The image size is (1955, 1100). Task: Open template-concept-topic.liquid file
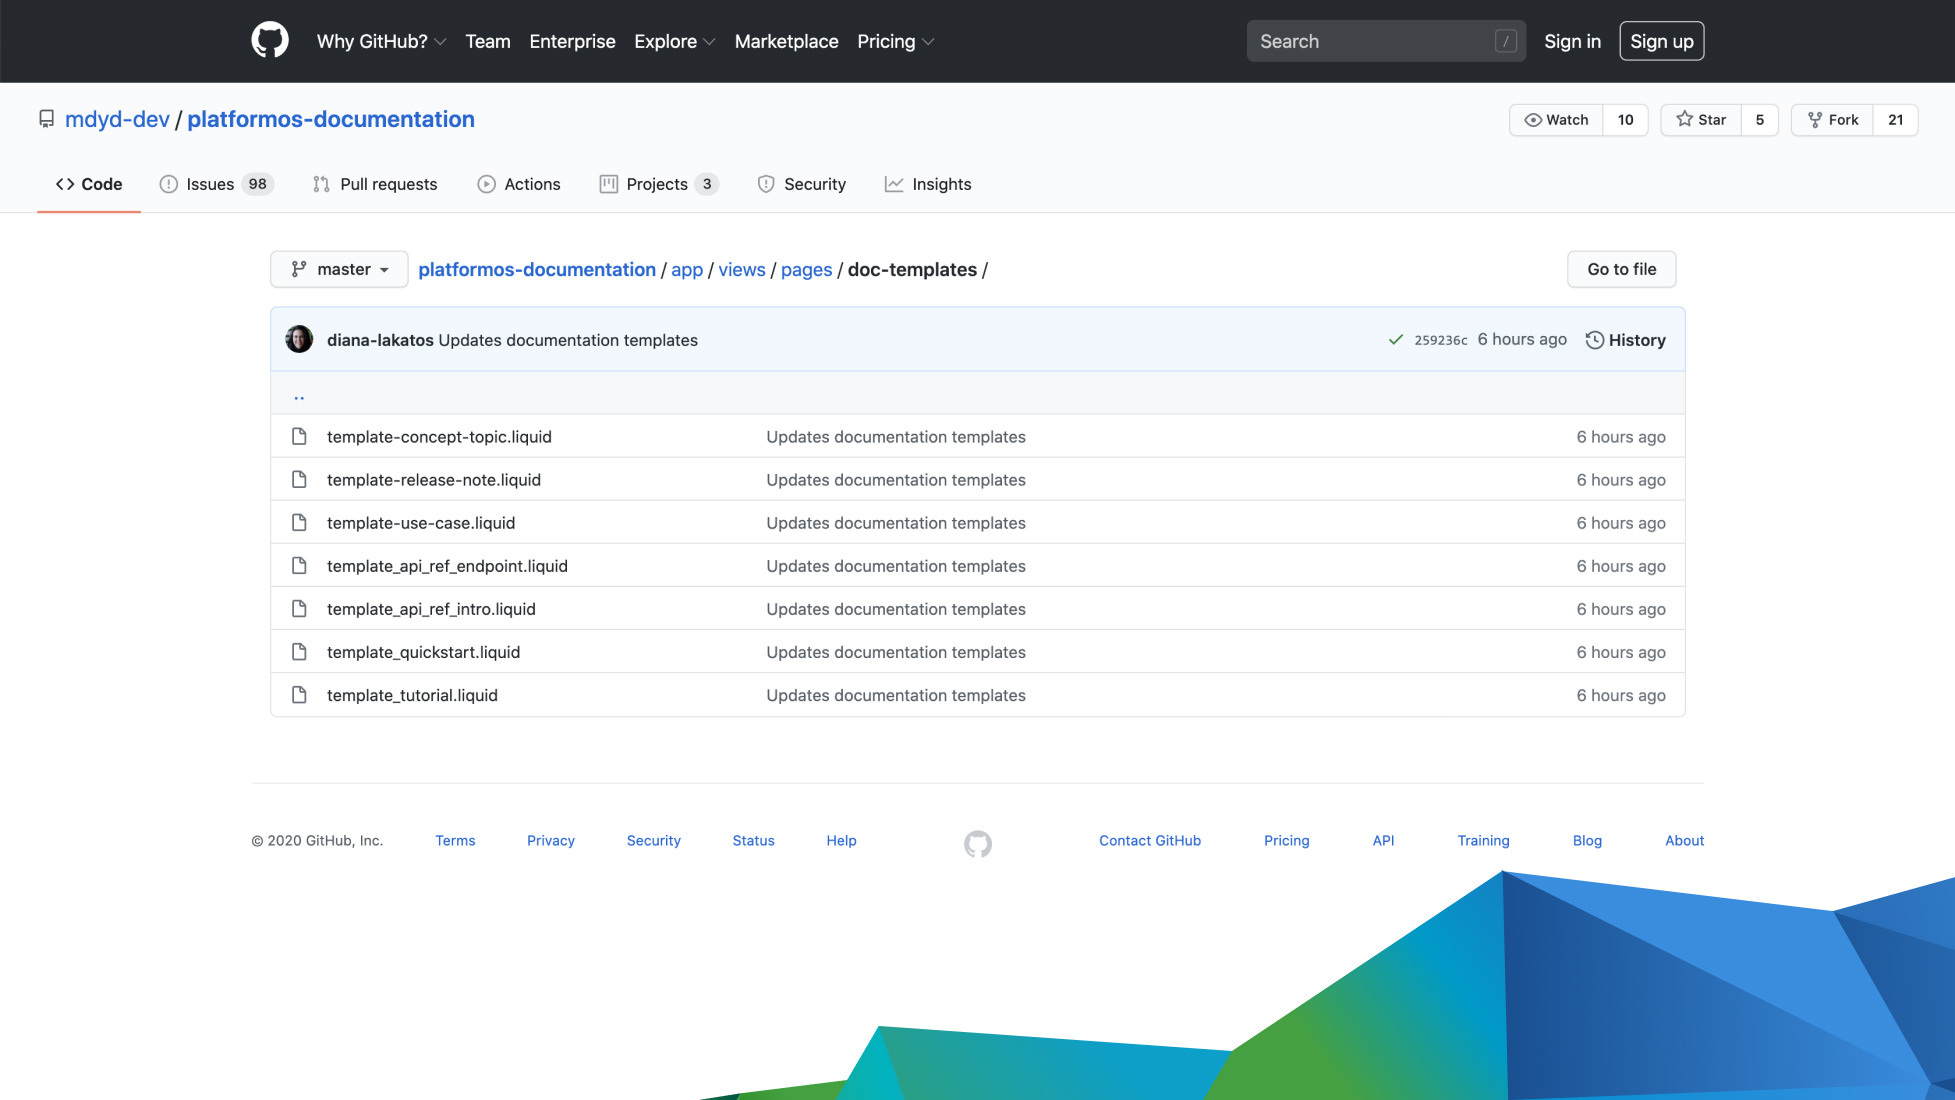click(439, 436)
